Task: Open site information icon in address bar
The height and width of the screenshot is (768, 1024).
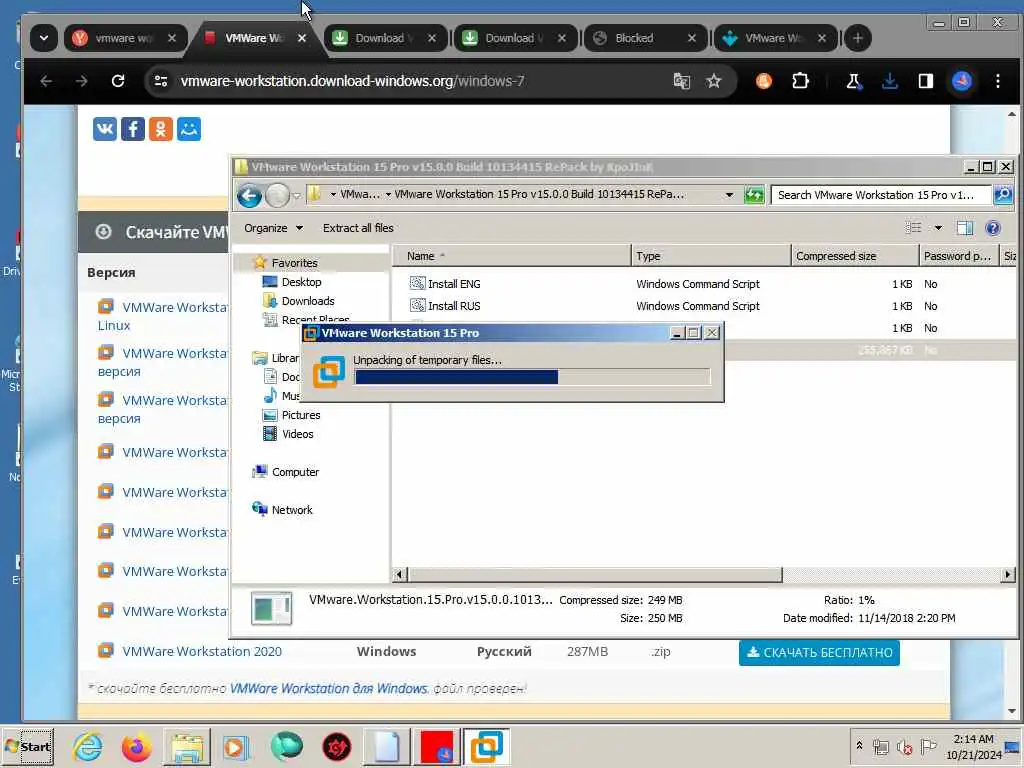Action: pyautogui.click(x=161, y=81)
